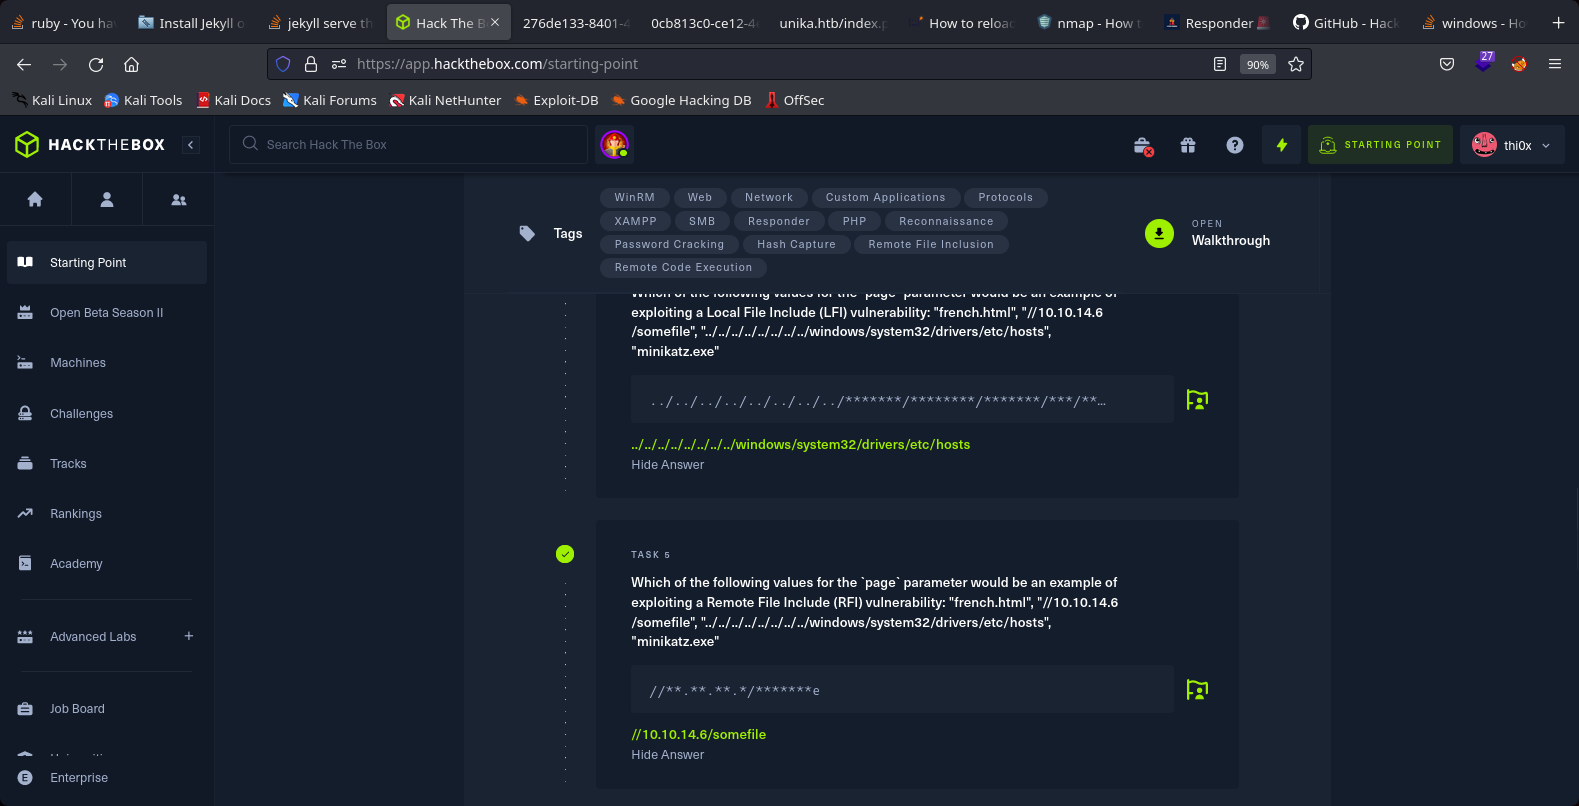This screenshot has height=806, width=1579.
Task: Click the LFI answer input field
Action: [x=902, y=399]
